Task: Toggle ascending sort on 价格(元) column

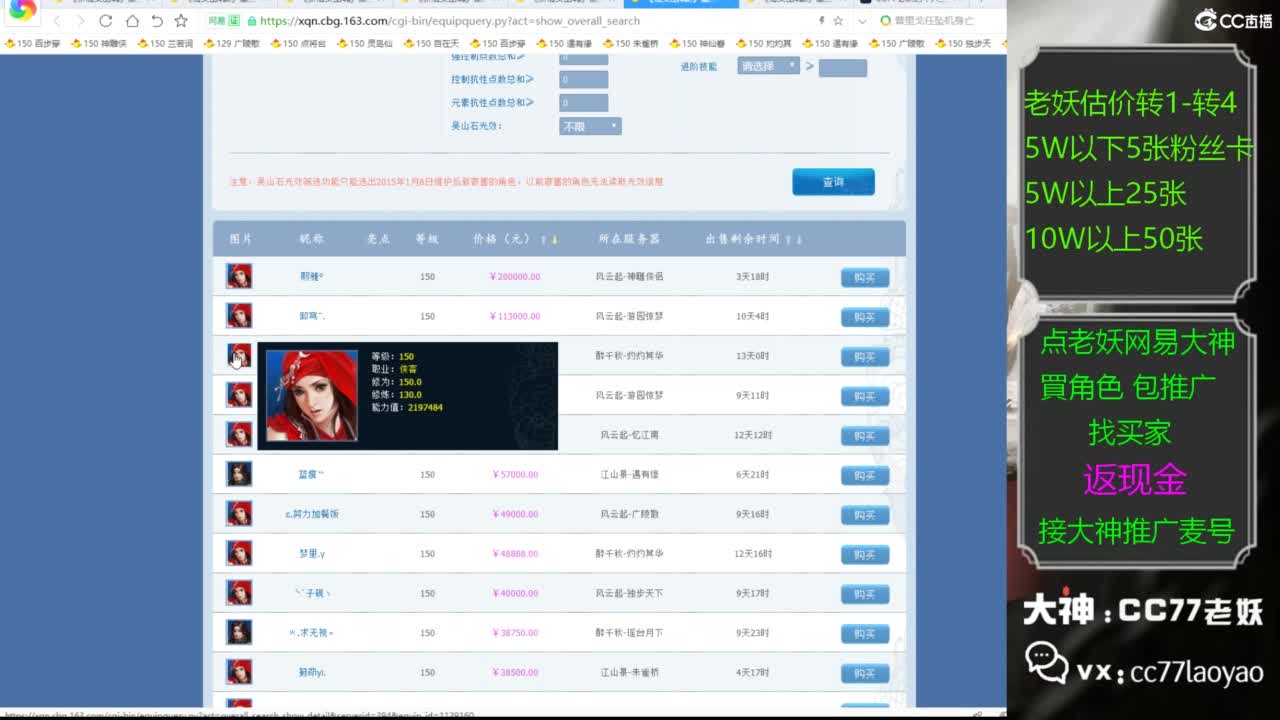Action: [542, 239]
